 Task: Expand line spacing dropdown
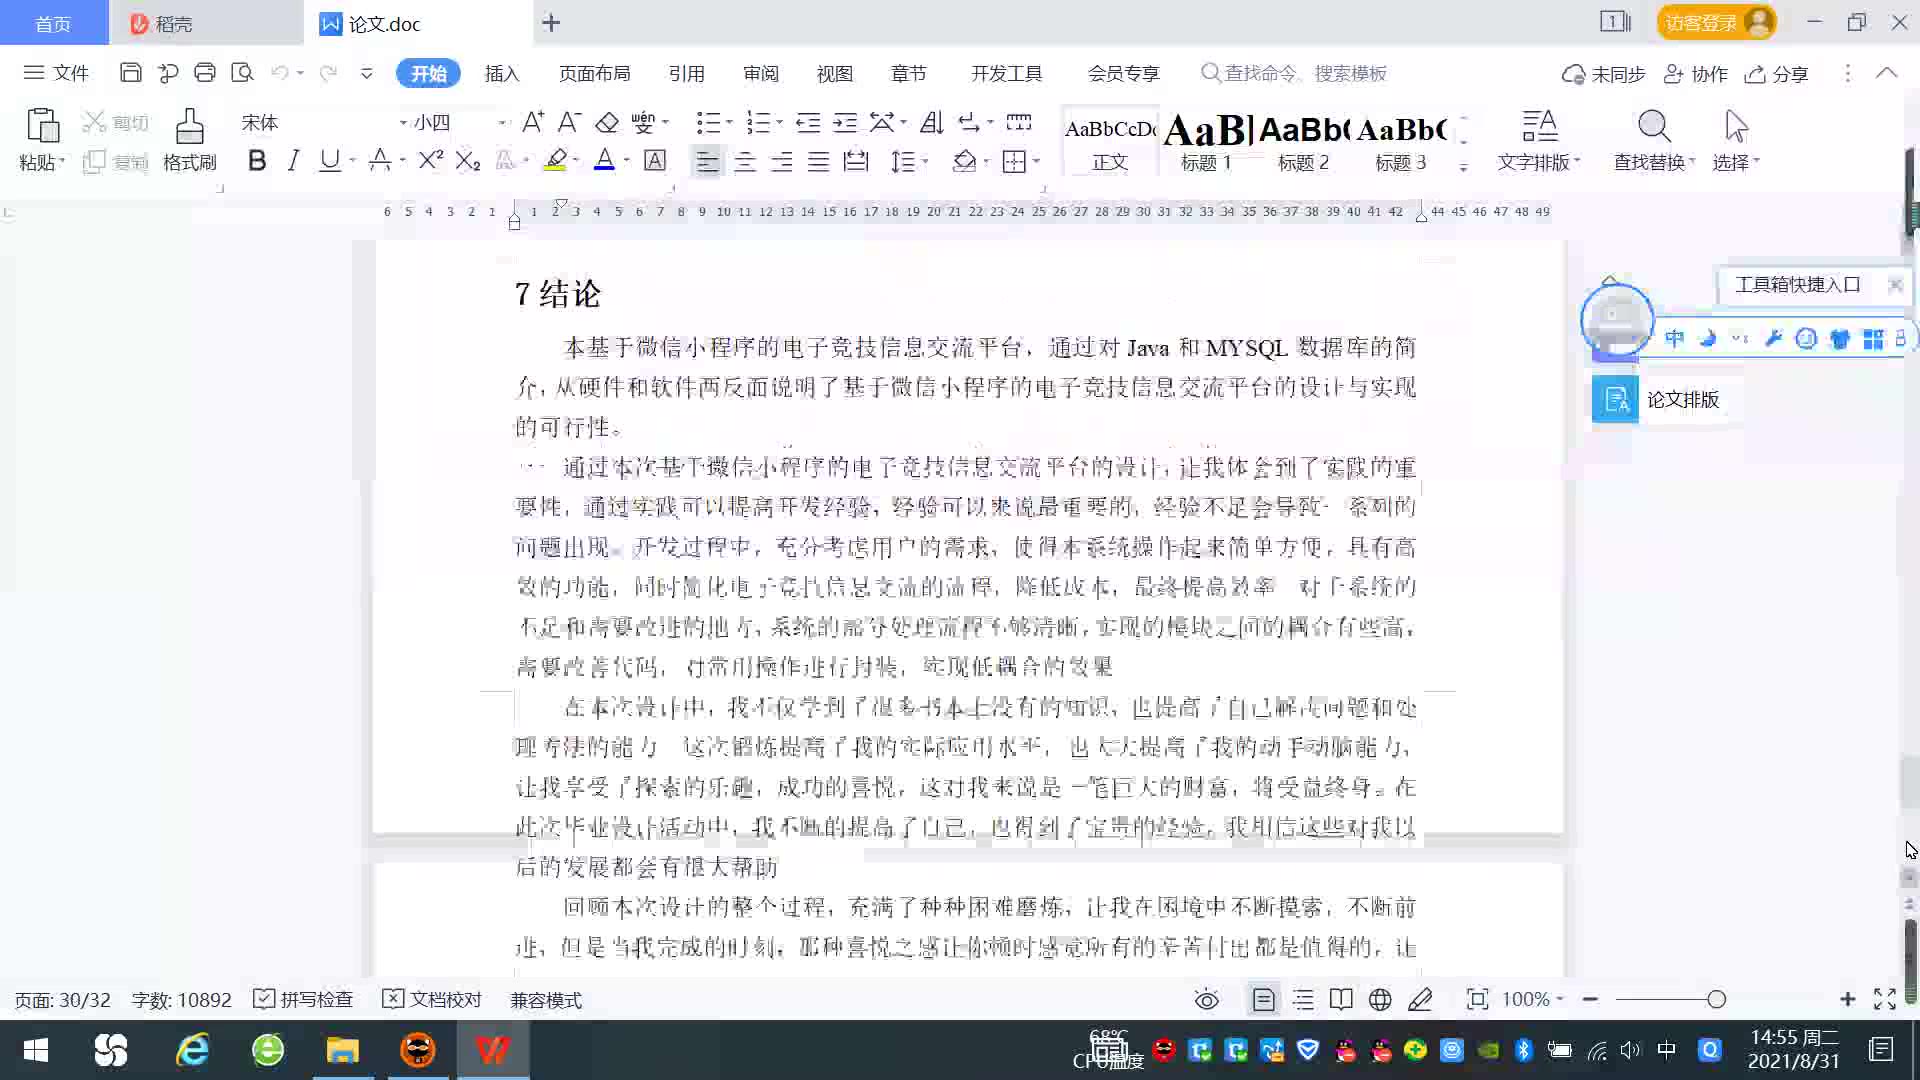(926, 161)
